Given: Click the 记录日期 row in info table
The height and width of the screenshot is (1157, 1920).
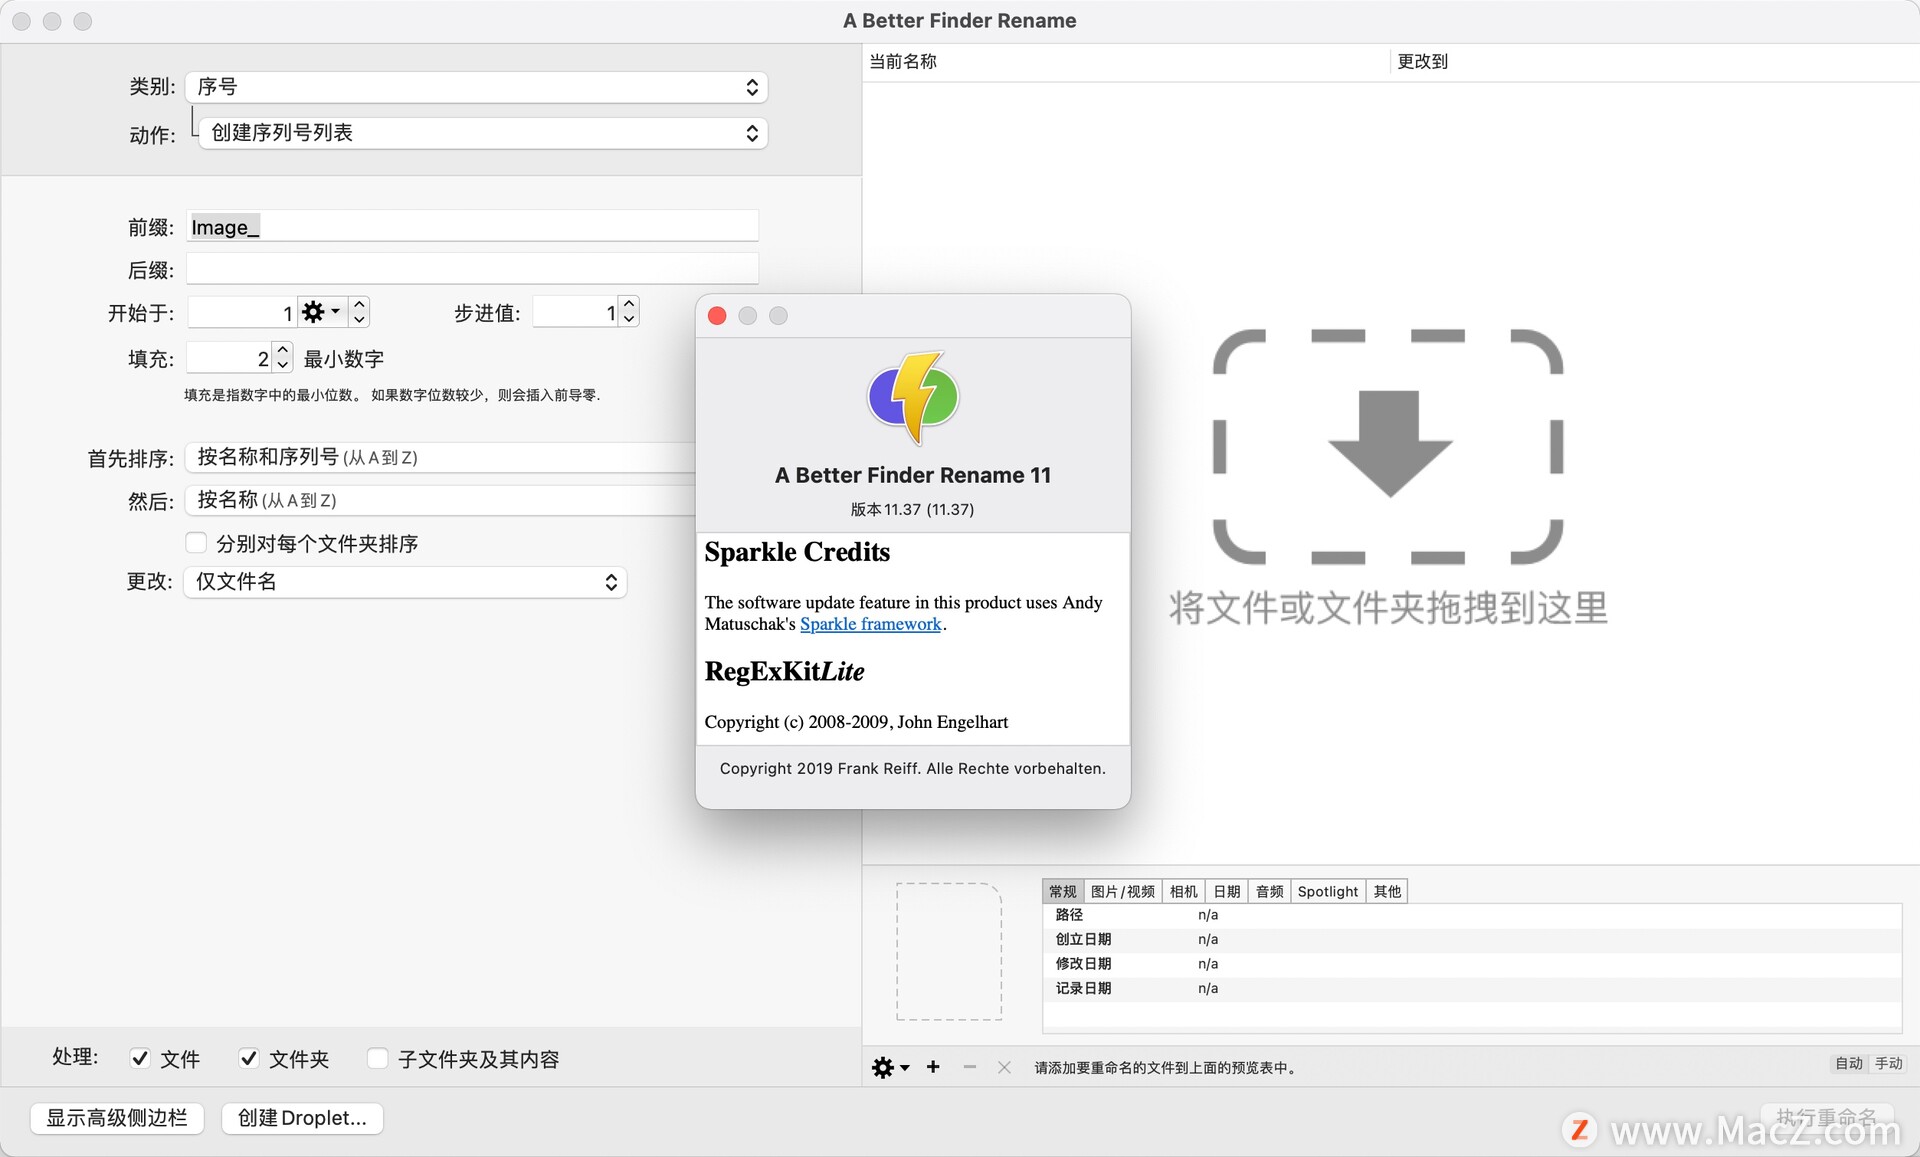Looking at the screenshot, I should point(1472,988).
